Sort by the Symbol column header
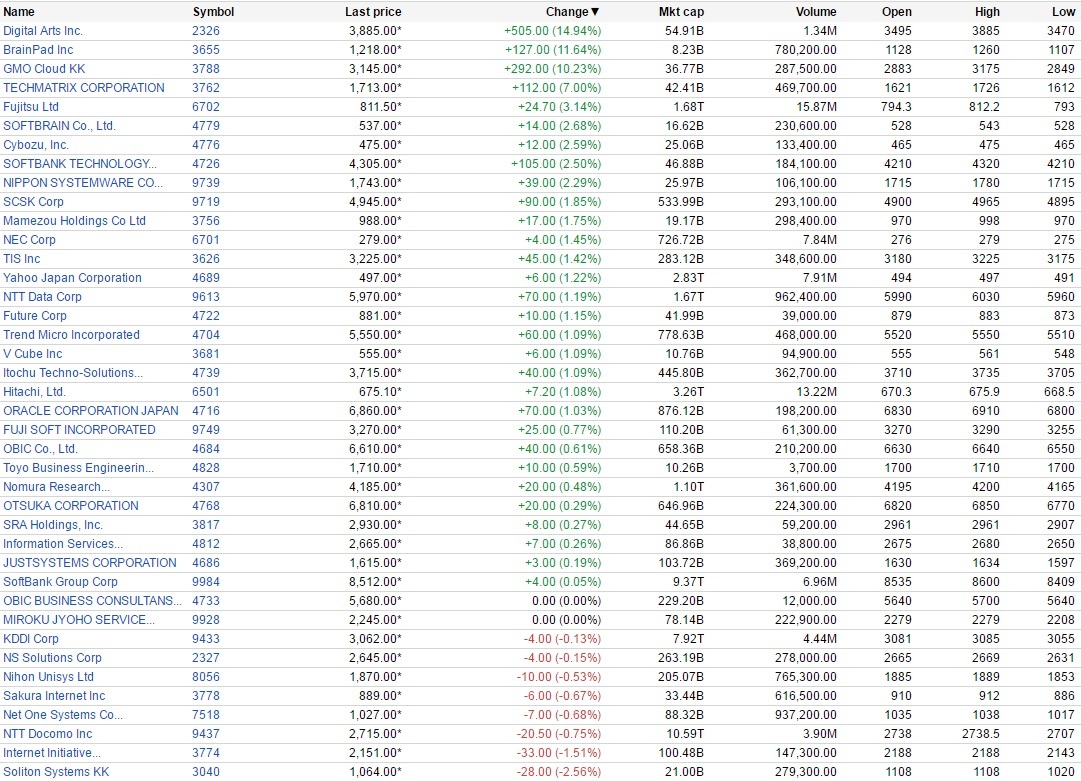The width and height of the screenshot is (1081, 781). pyautogui.click(x=213, y=12)
